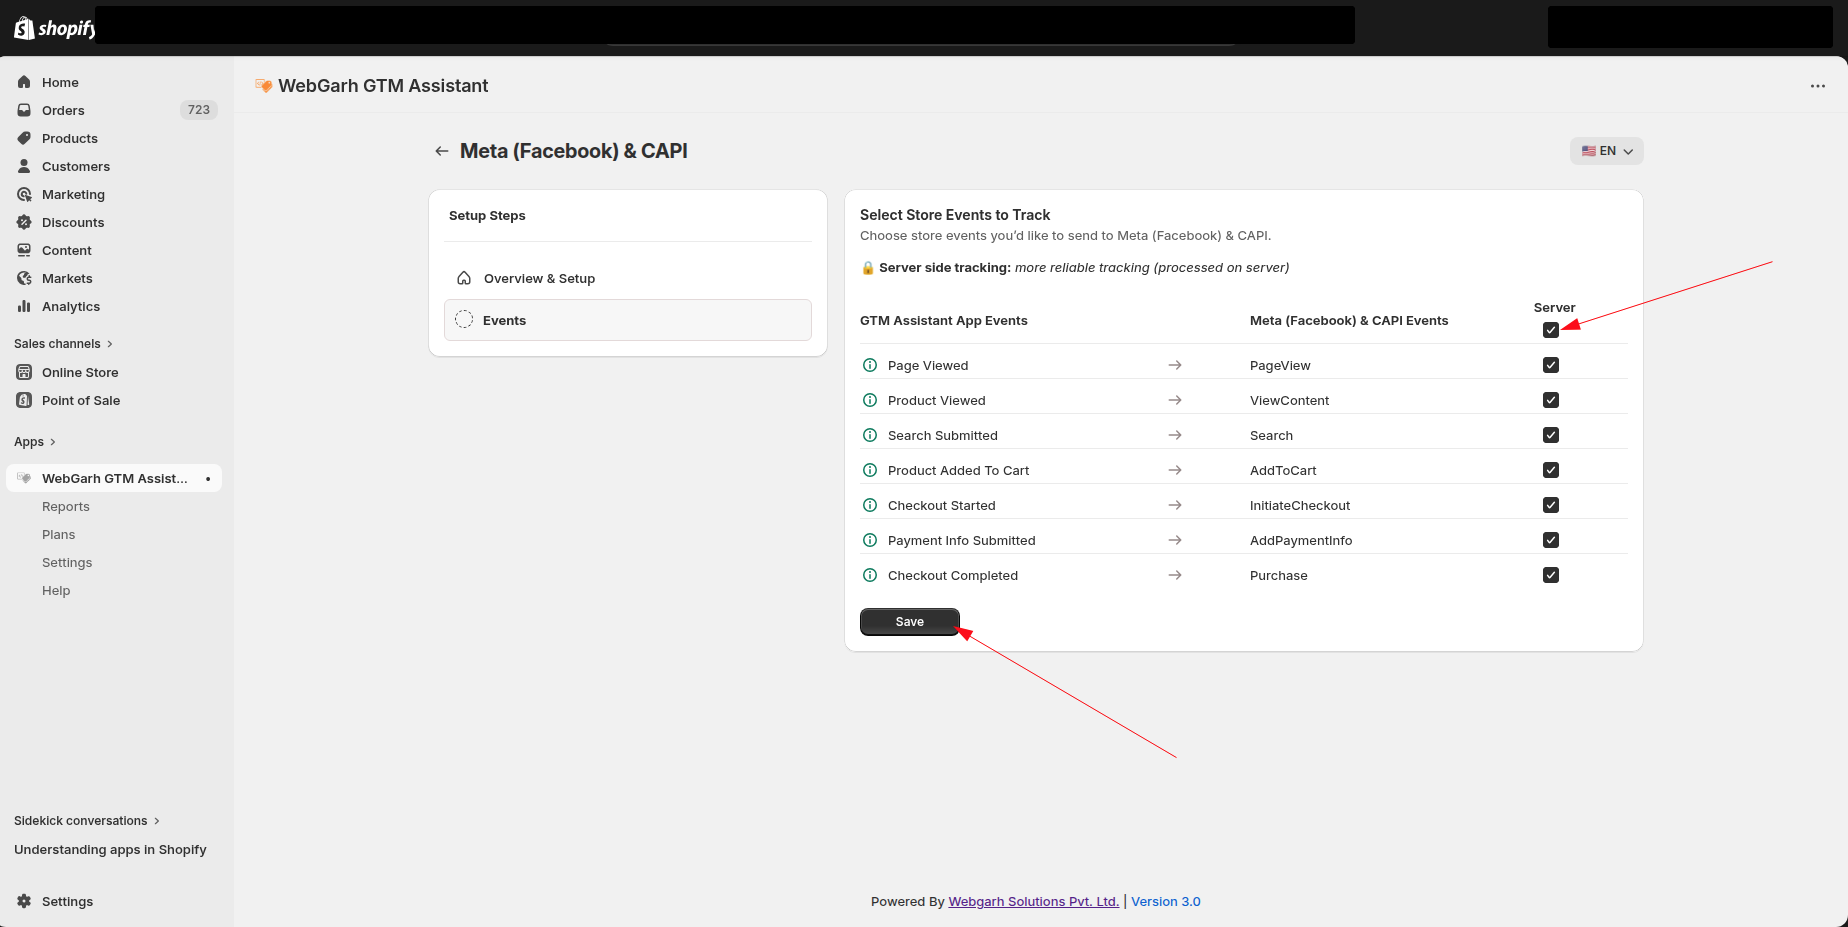Click the pin dot beside WebGarh GTM Assist
This screenshot has width=1848, height=927.
point(208,479)
